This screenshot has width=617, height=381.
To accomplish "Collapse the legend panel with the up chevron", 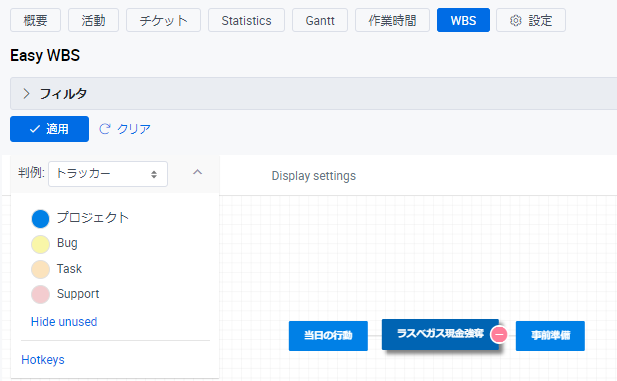I will tap(198, 172).
